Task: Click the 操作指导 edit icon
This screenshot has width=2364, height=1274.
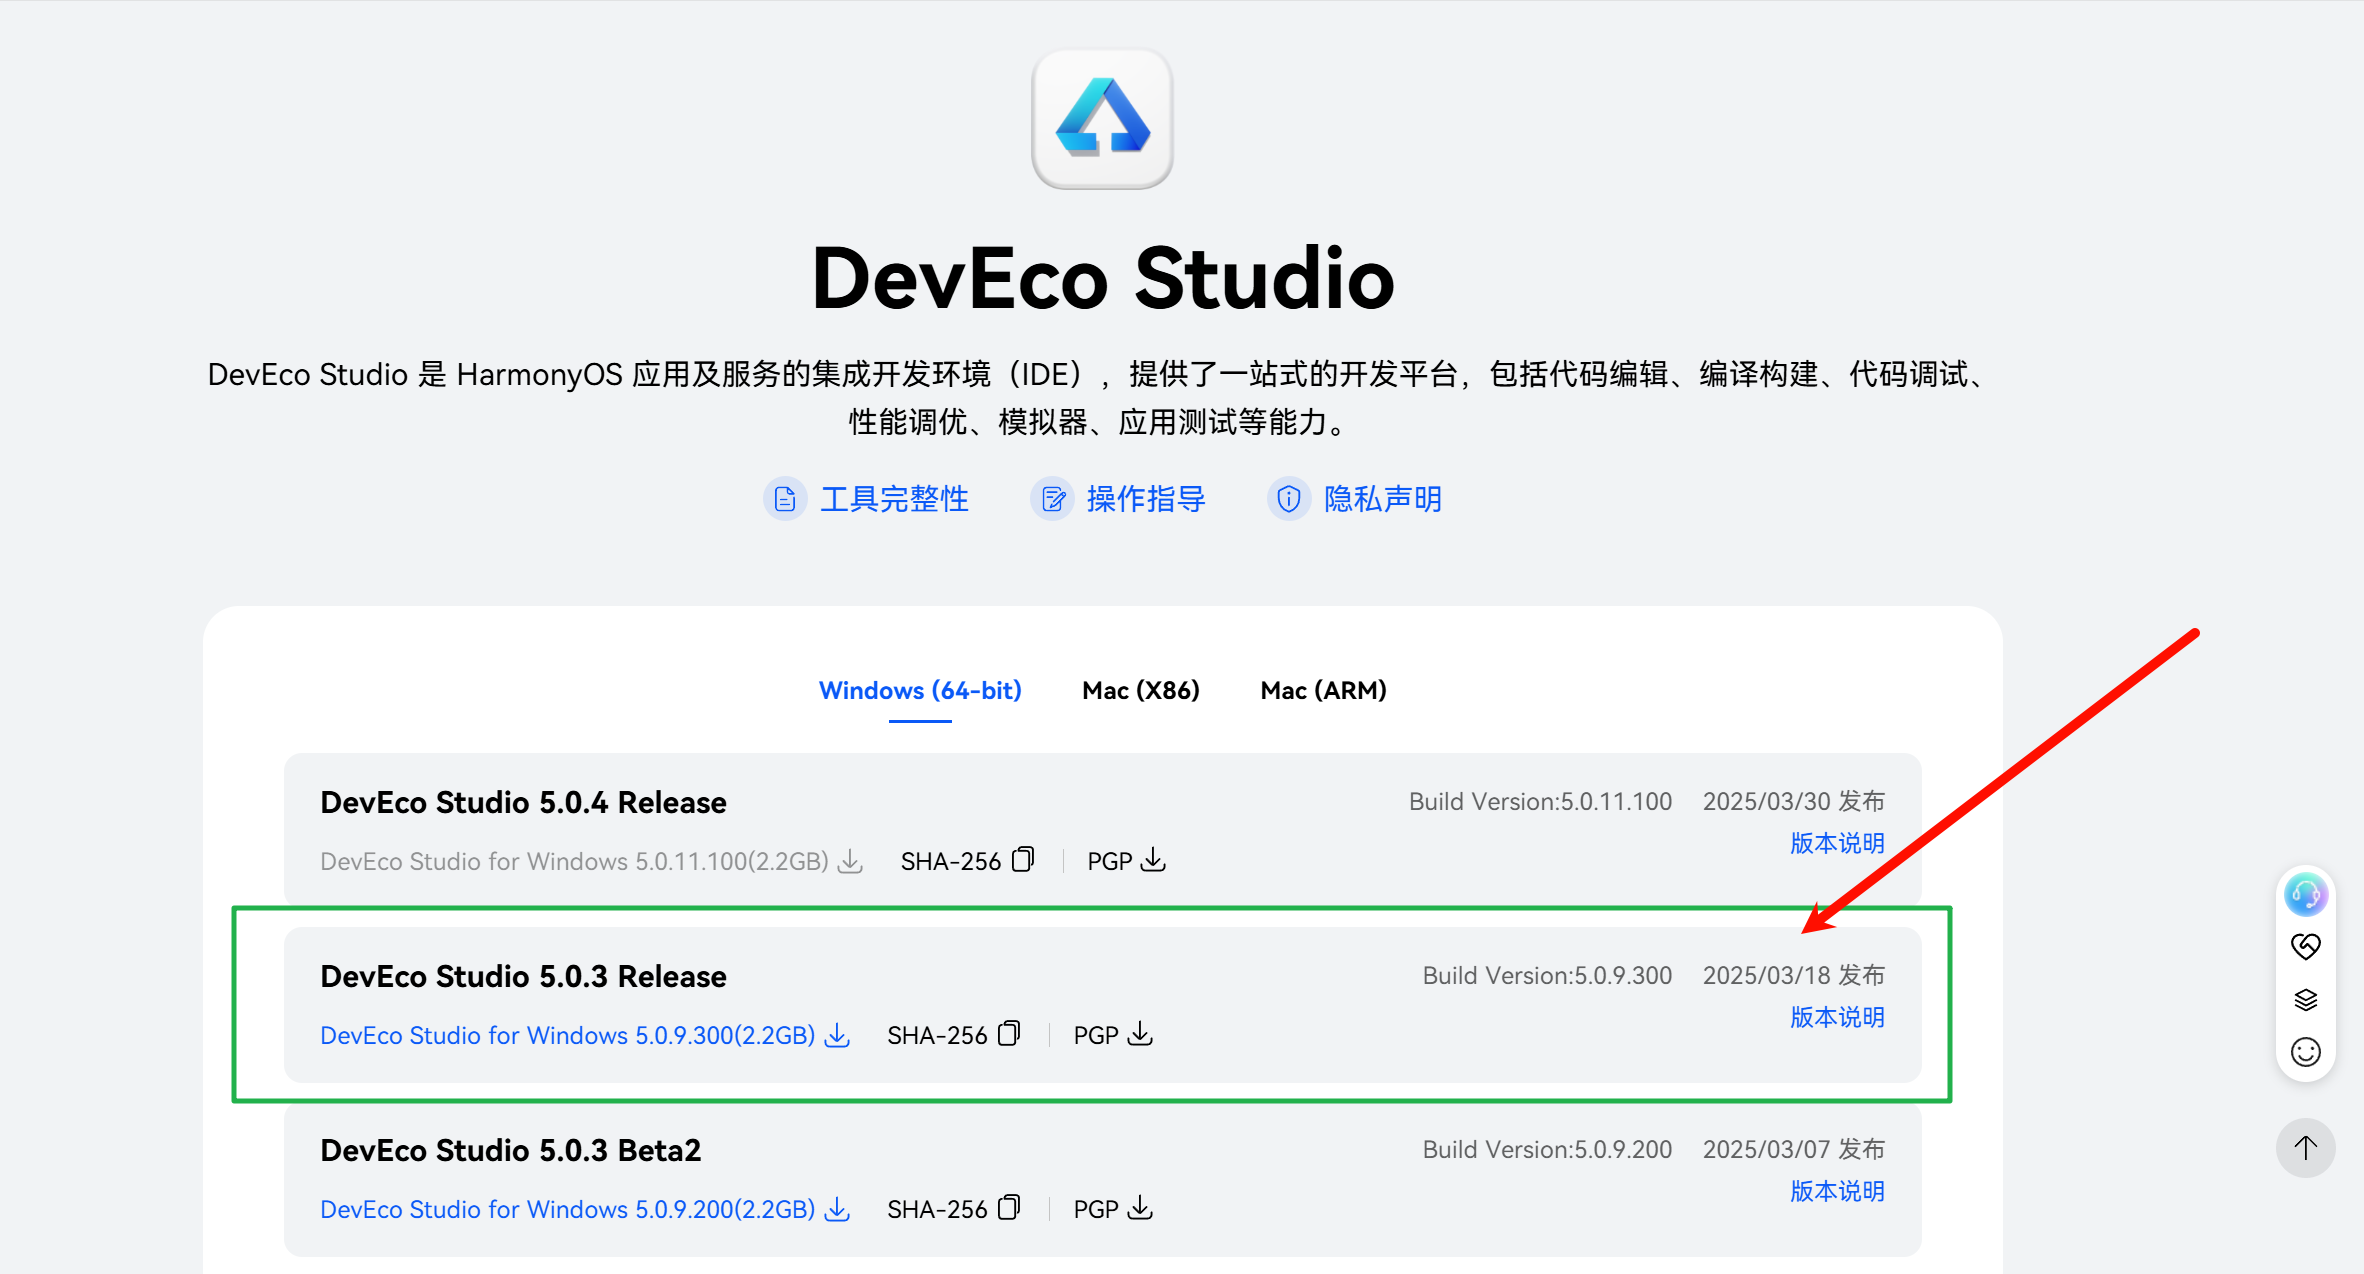Action: tap(1052, 498)
